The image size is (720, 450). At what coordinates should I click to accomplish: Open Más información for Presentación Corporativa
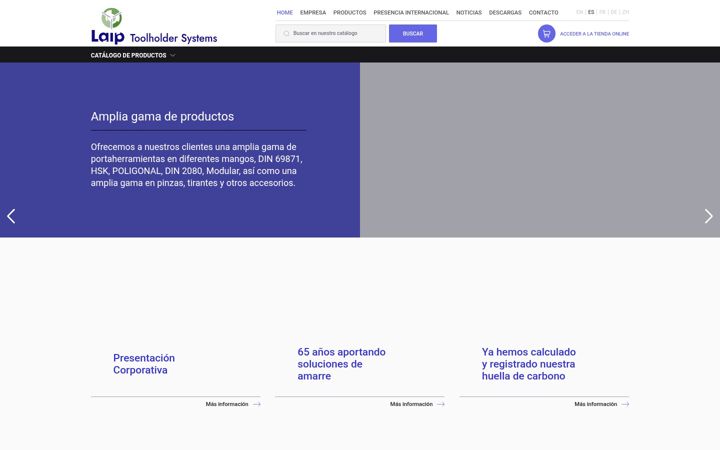tap(227, 404)
